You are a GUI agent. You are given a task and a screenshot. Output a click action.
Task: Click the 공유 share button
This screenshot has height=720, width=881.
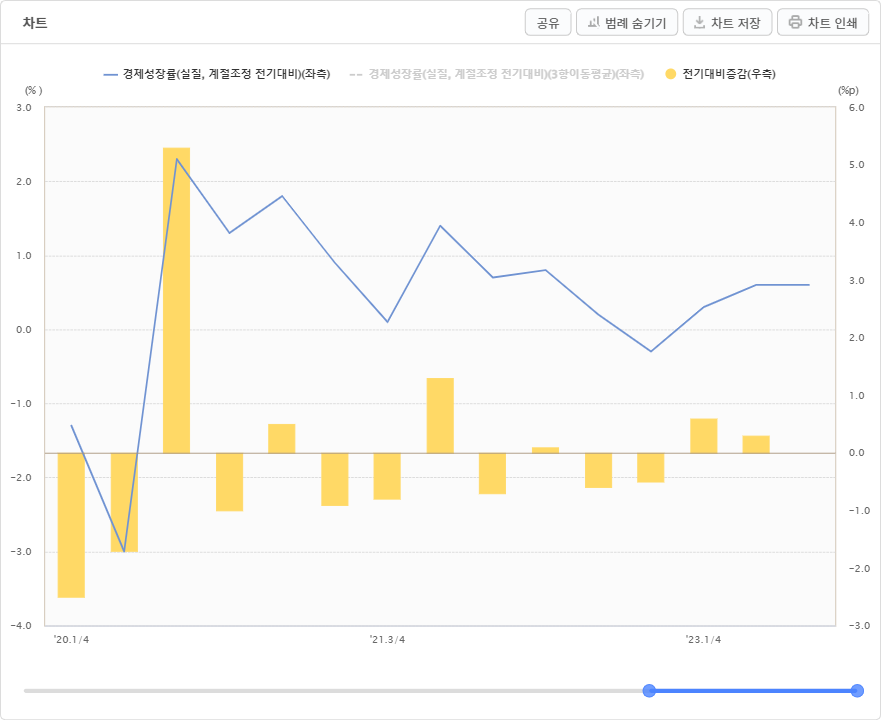(548, 22)
